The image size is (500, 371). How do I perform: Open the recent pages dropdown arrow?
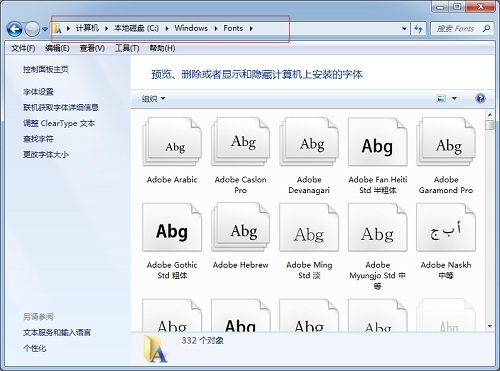click(x=45, y=29)
